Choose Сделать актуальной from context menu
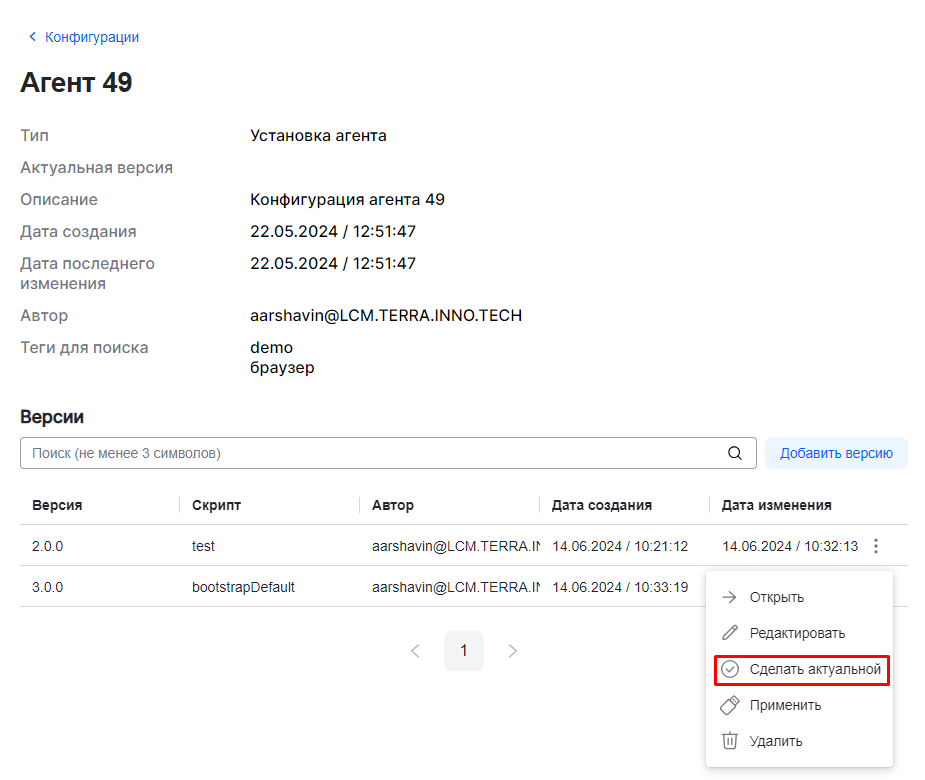 (815, 669)
